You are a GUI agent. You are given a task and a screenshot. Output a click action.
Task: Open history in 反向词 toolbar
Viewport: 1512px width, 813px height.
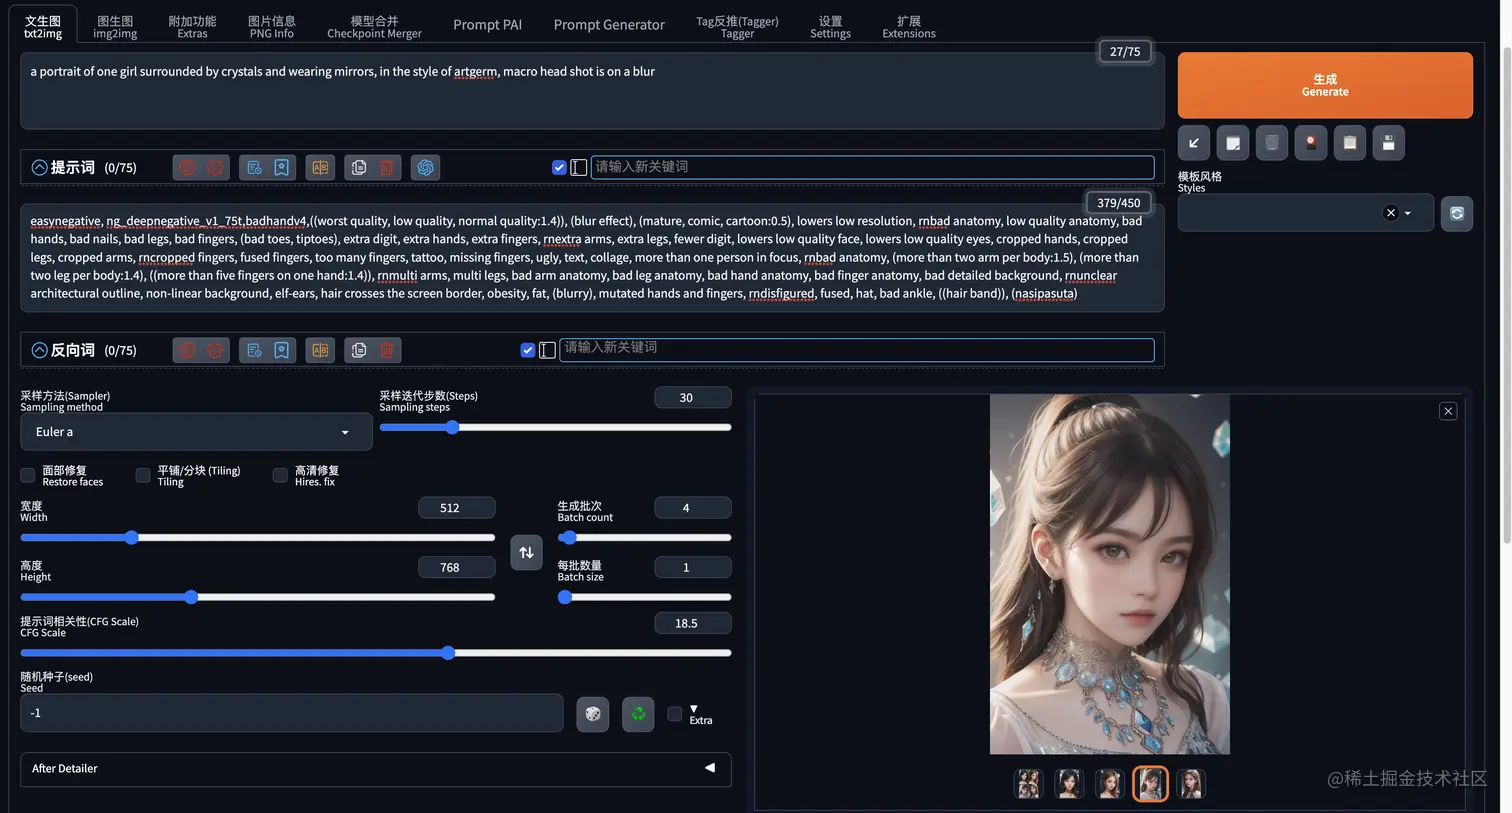(x=254, y=350)
